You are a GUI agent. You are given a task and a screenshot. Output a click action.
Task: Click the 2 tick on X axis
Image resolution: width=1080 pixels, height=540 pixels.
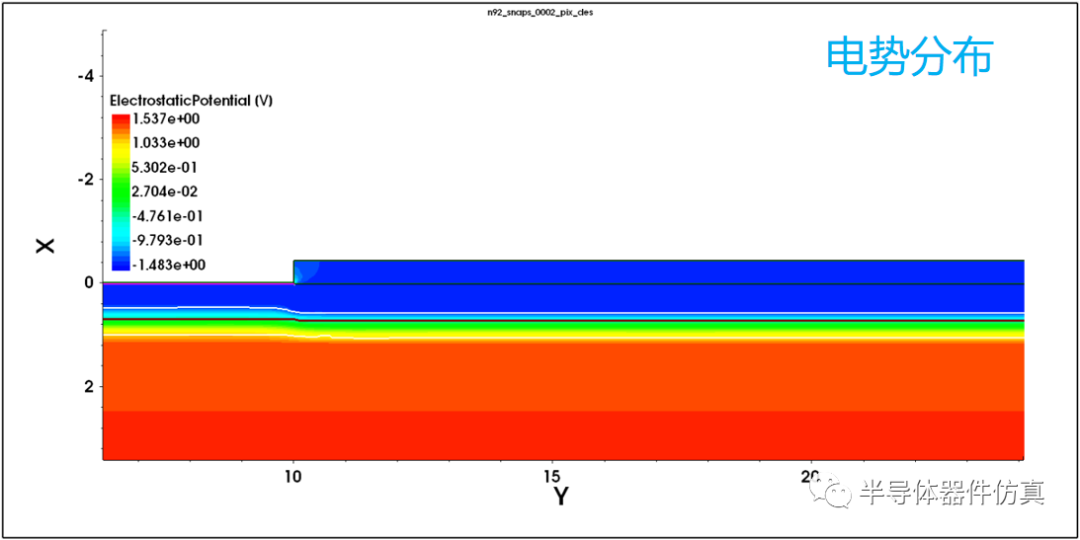click(89, 386)
